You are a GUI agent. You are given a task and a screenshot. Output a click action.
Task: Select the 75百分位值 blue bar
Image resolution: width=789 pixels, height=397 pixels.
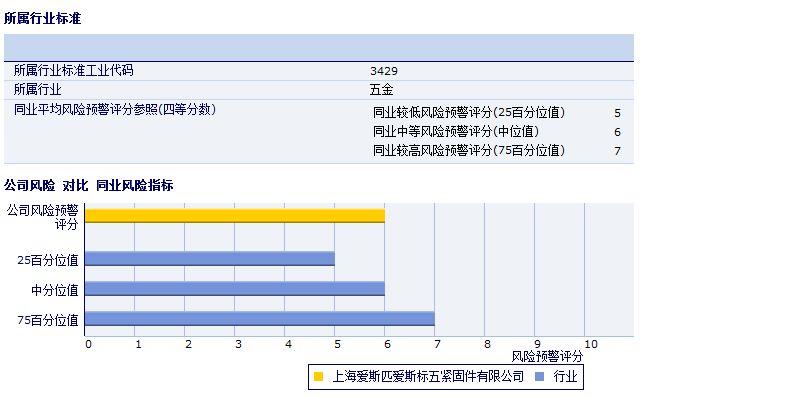point(260,319)
